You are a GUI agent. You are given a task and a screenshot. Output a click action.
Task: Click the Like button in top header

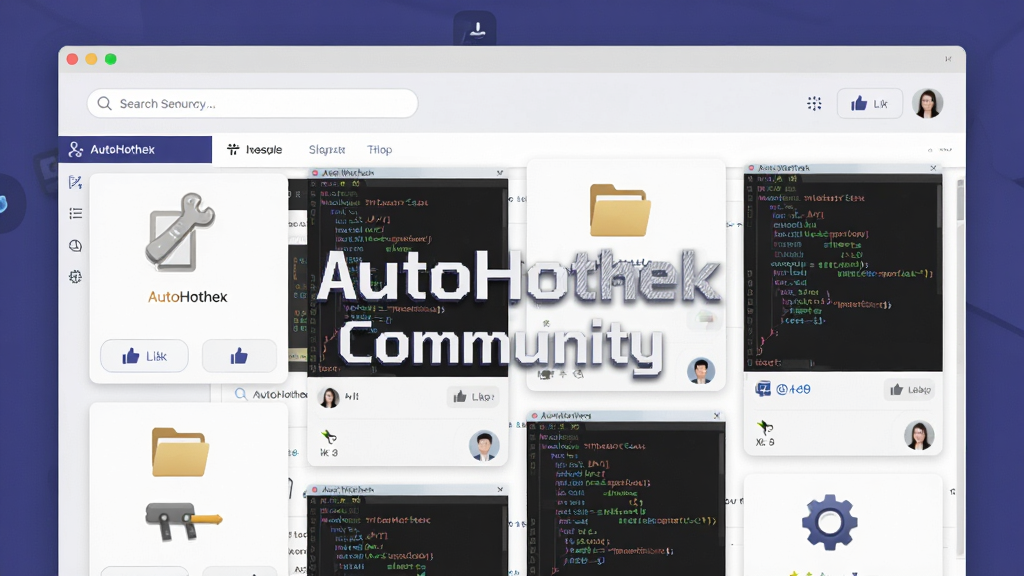869,103
